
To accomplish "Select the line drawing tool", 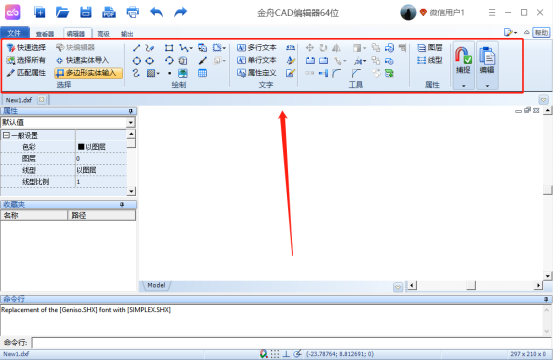I will pyautogui.click(x=136, y=48).
